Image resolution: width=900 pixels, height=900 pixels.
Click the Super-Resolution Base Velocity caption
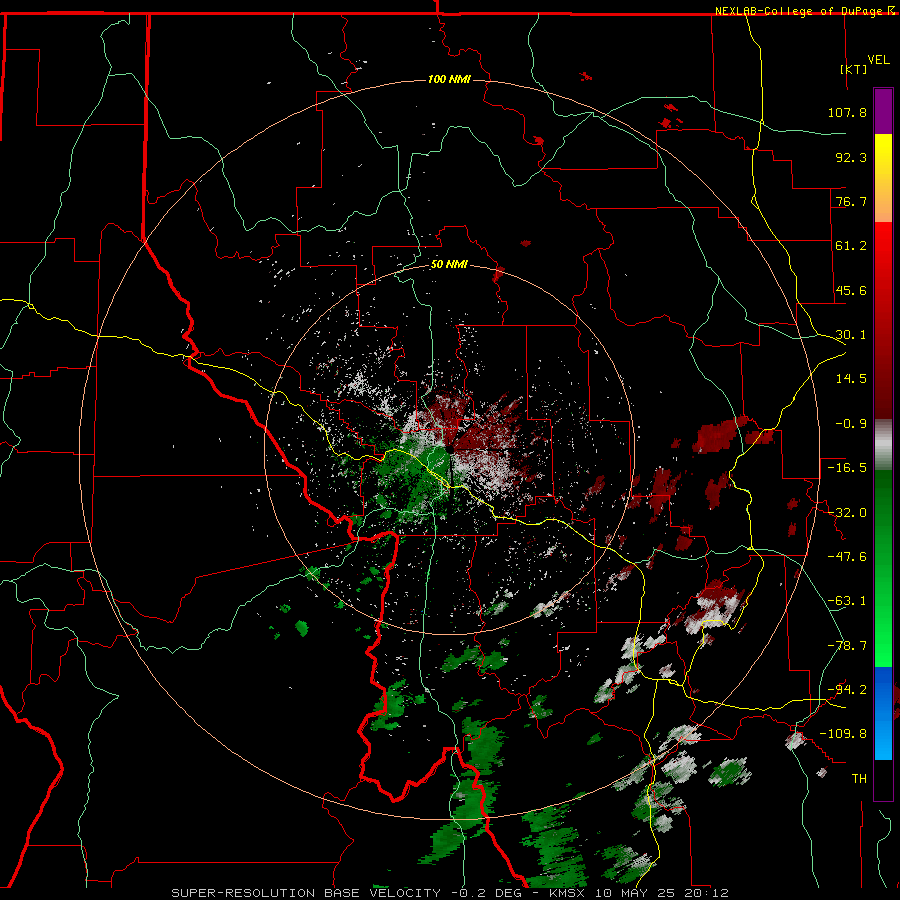(x=450, y=893)
